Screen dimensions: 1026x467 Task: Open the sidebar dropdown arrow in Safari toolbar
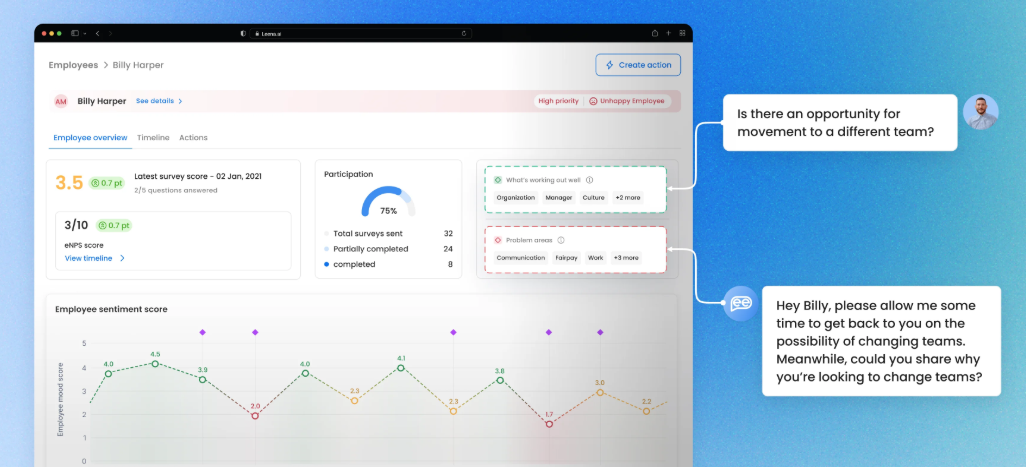tap(85, 33)
